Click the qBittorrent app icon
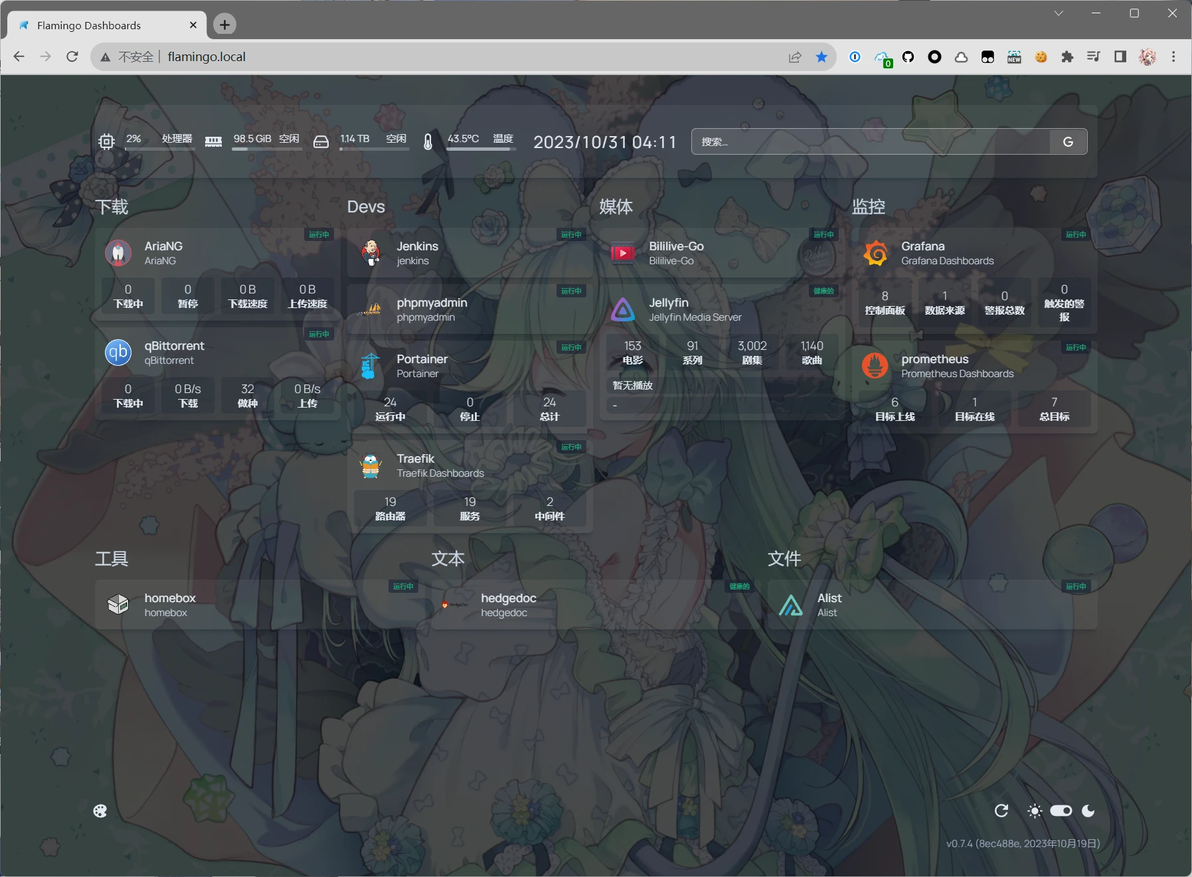The width and height of the screenshot is (1192, 877). tap(118, 352)
